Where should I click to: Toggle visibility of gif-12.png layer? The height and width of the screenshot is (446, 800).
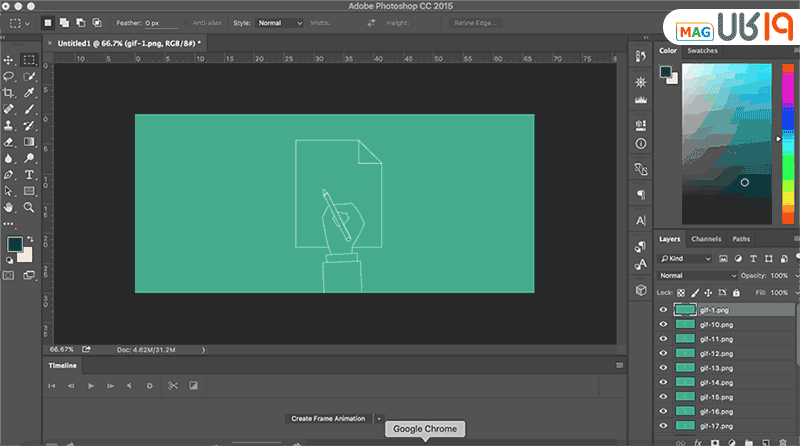[663, 353]
